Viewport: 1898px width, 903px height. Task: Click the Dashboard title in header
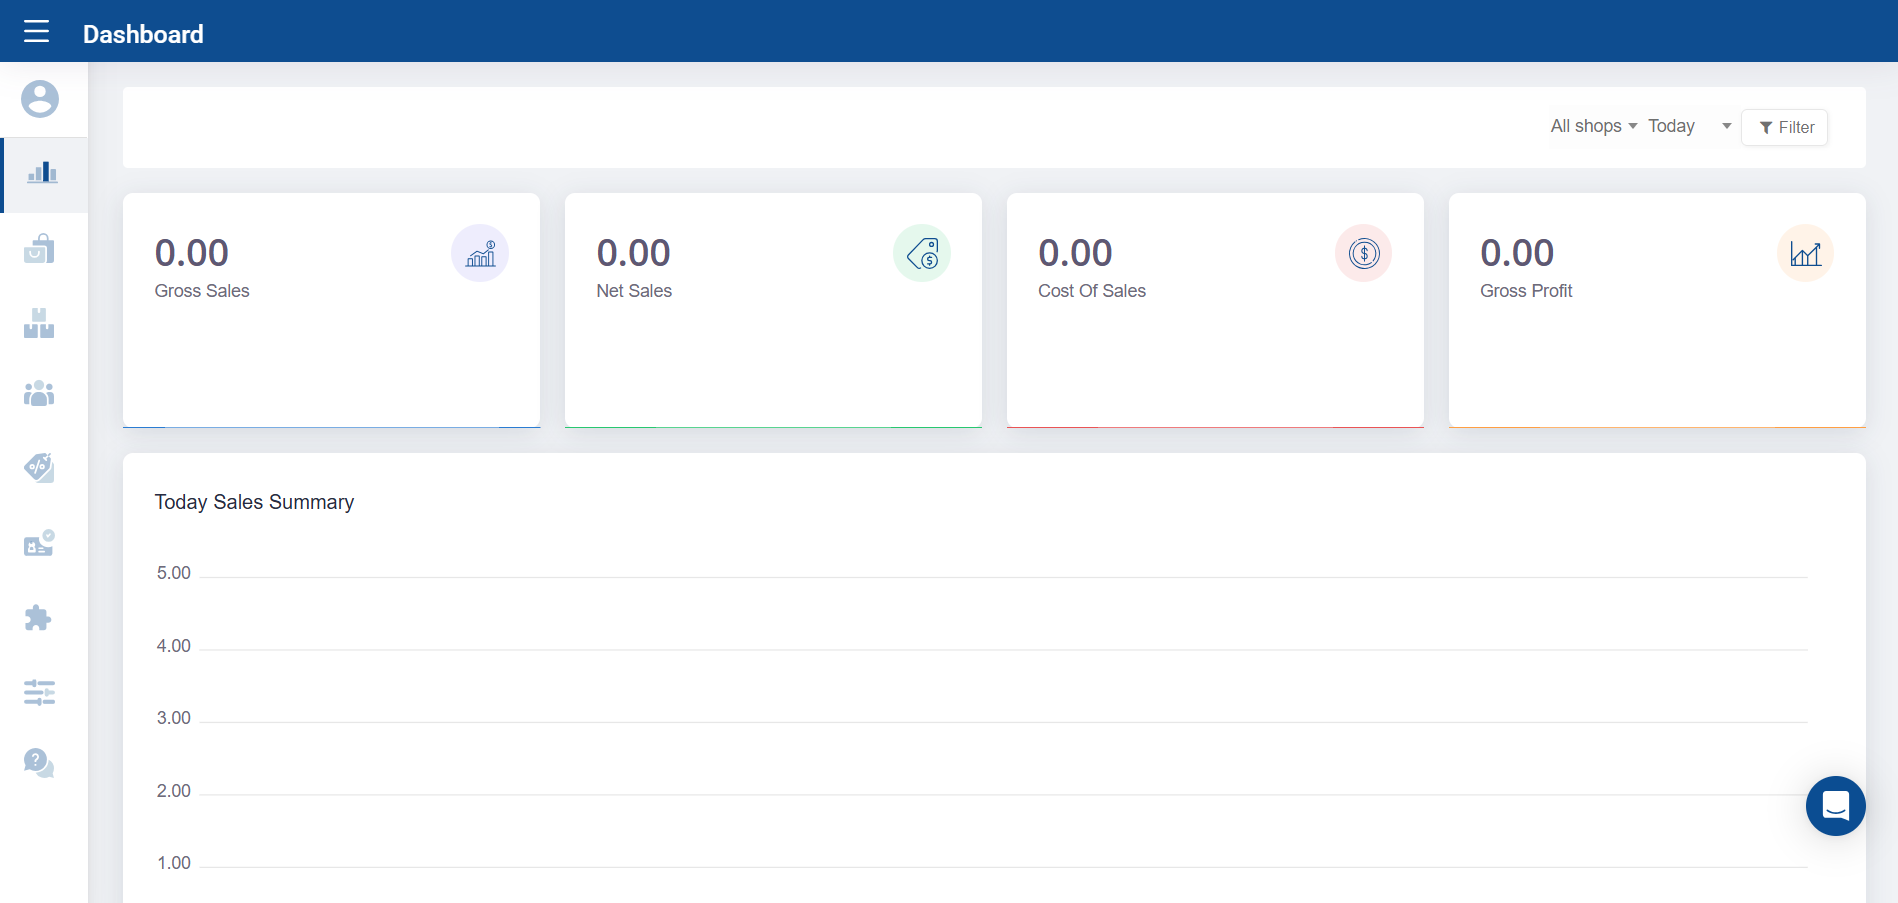pos(143,34)
